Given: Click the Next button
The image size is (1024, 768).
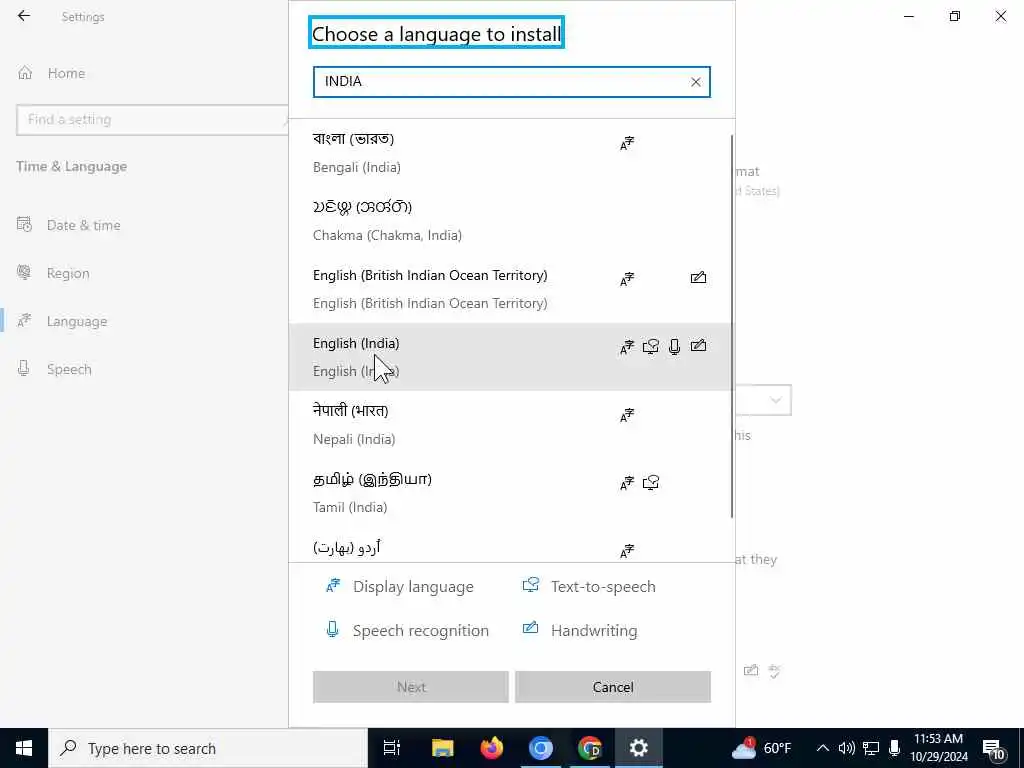Looking at the screenshot, I should coord(411,687).
